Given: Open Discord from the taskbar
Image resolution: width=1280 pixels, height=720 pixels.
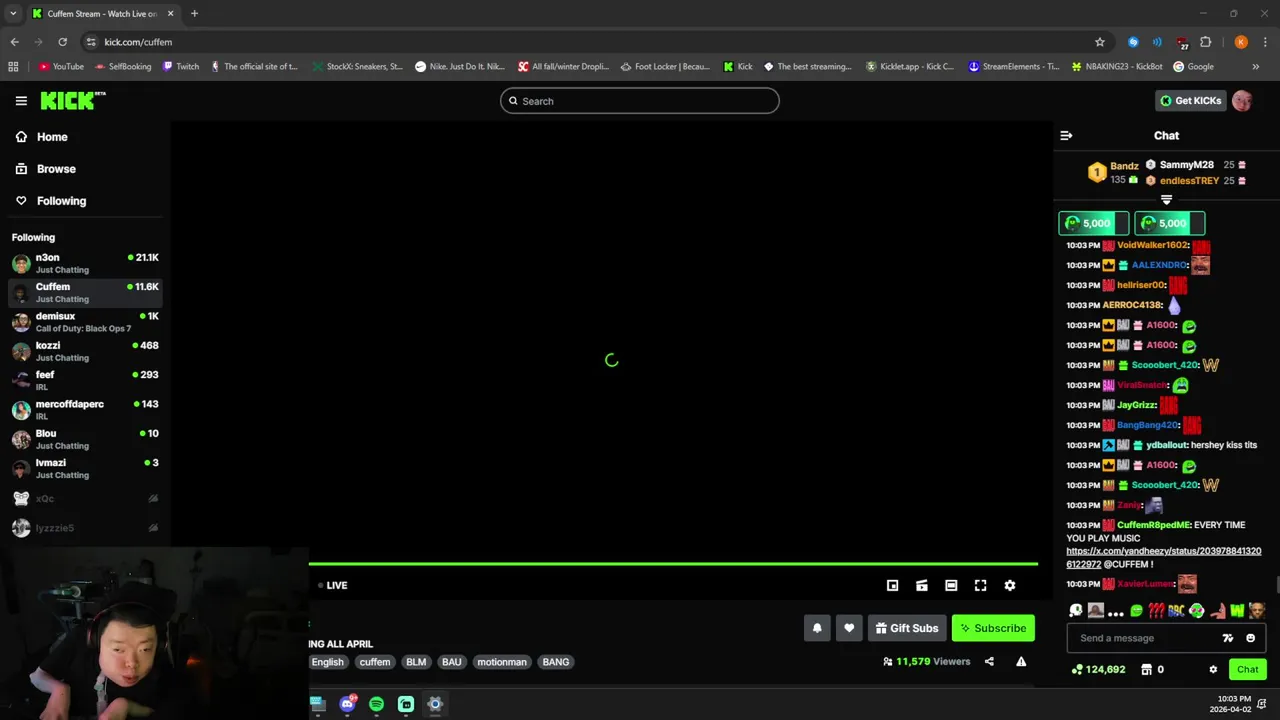Looking at the screenshot, I should 347,704.
